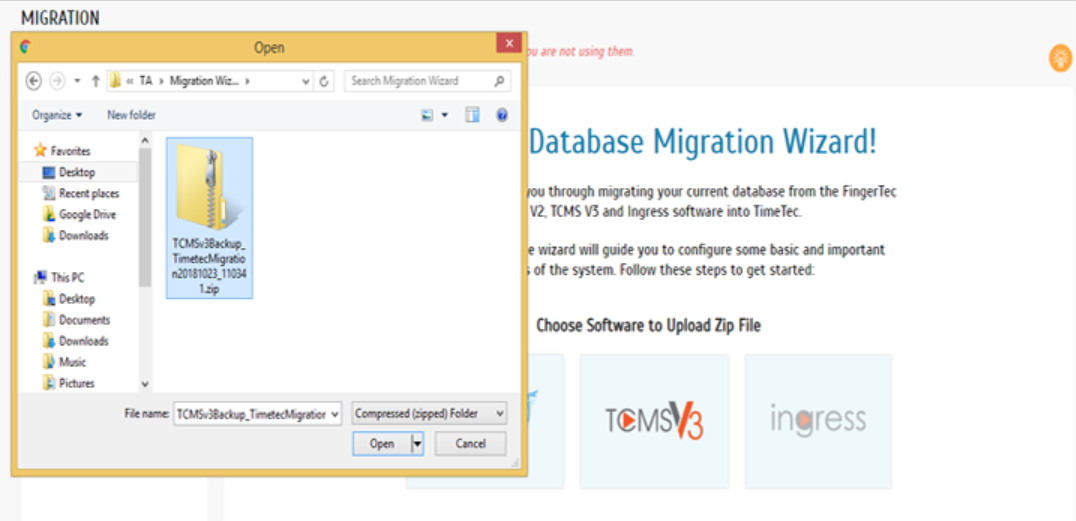This screenshot has width=1076, height=521.
Task: Show the preview pane
Action: pyautogui.click(x=472, y=115)
